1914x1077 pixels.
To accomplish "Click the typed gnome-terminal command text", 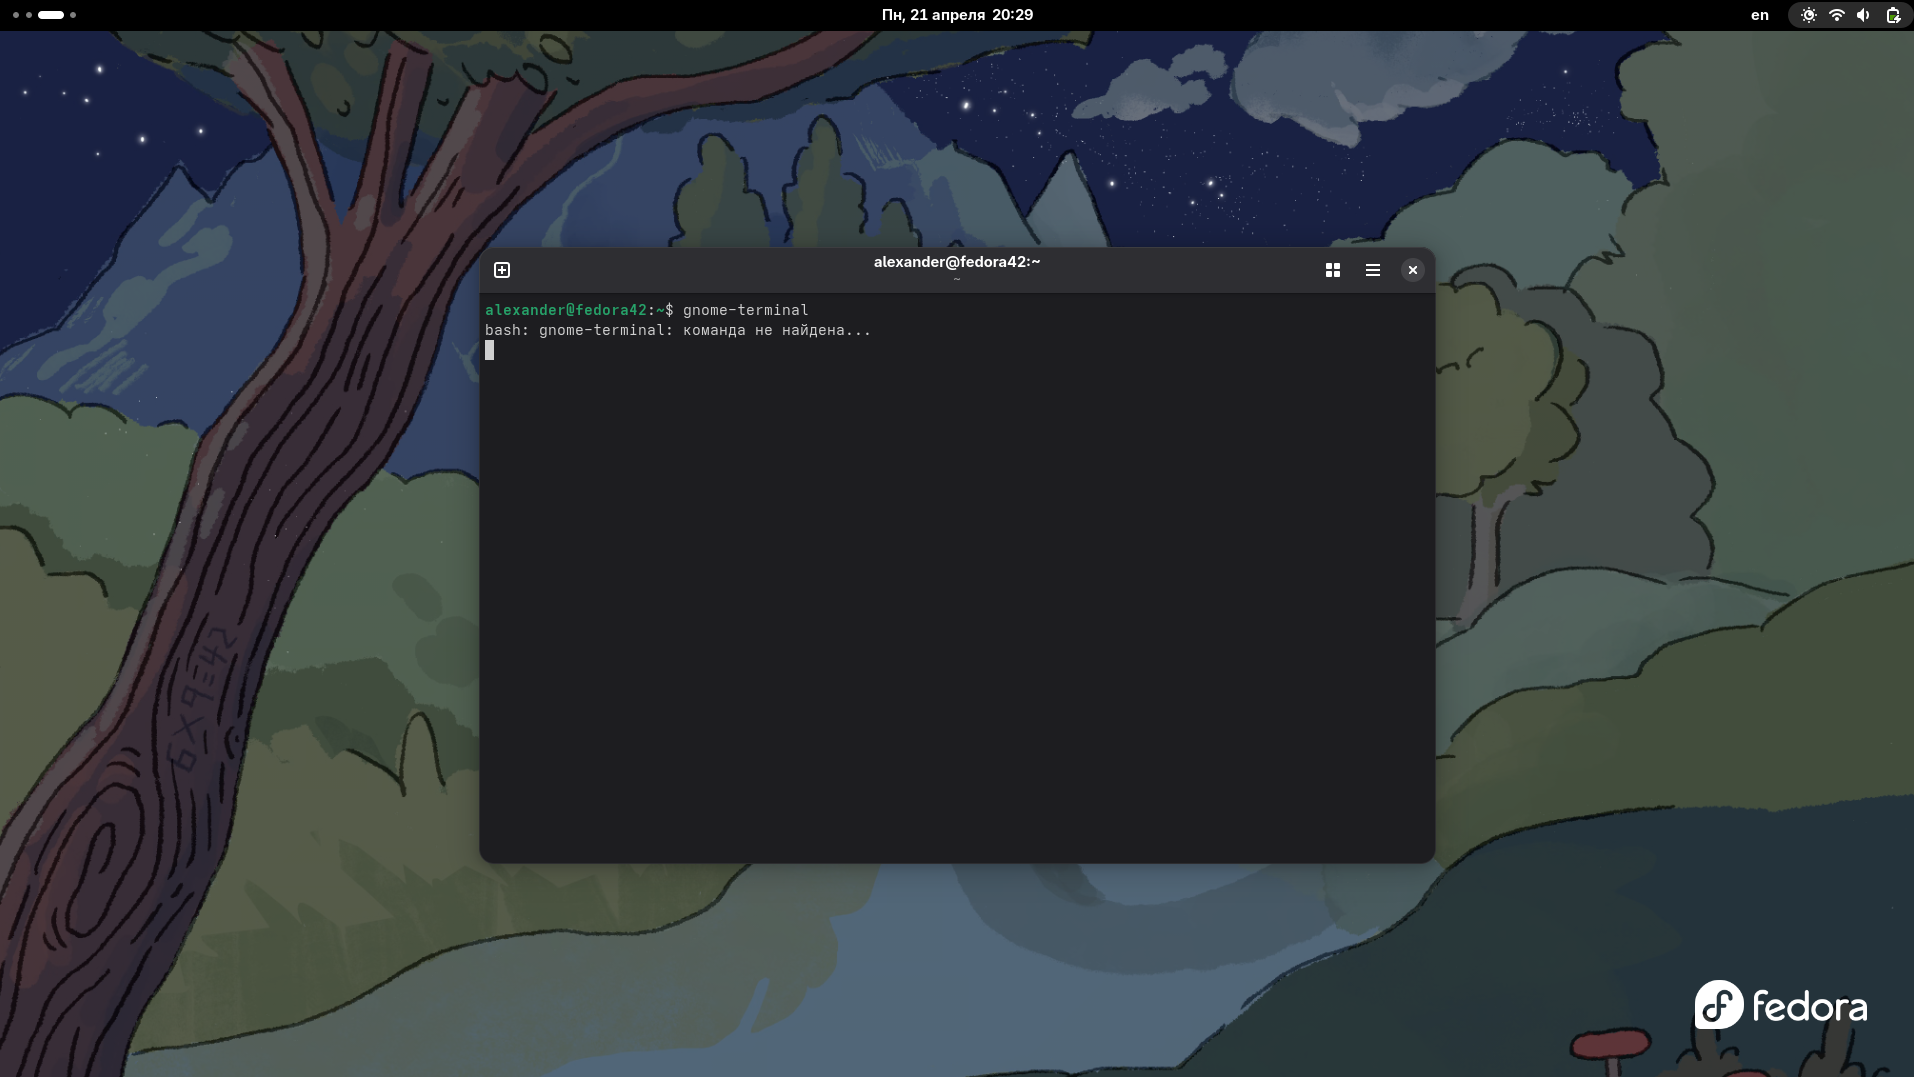I will 746,310.
